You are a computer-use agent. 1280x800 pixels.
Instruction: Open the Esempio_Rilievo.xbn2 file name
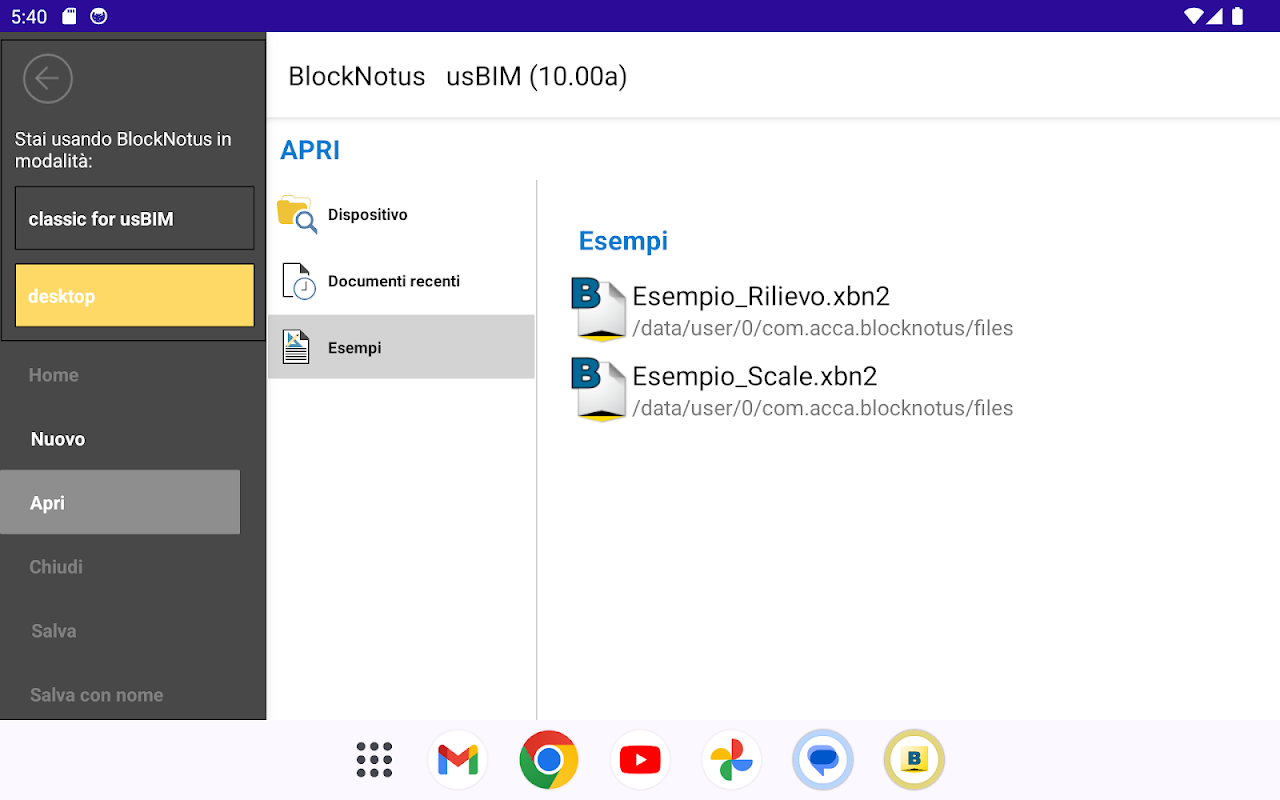pyautogui.click(x=761, y=296)
